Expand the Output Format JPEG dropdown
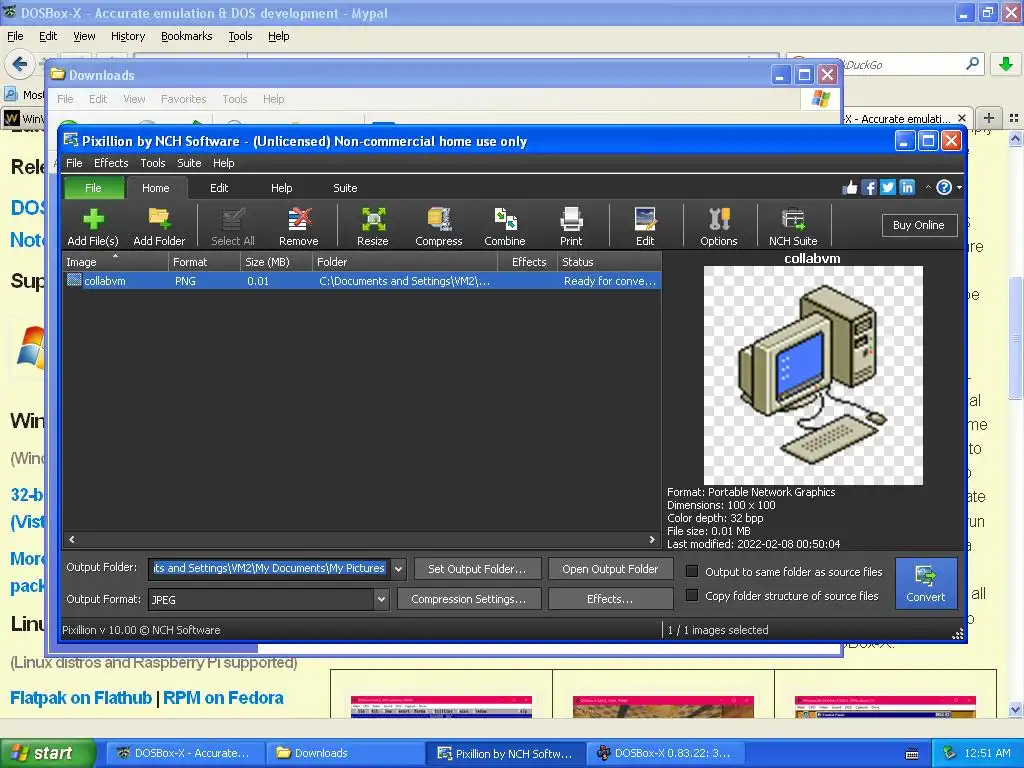The height and width of the screenshot is (768, 1024). coord(381,600)
